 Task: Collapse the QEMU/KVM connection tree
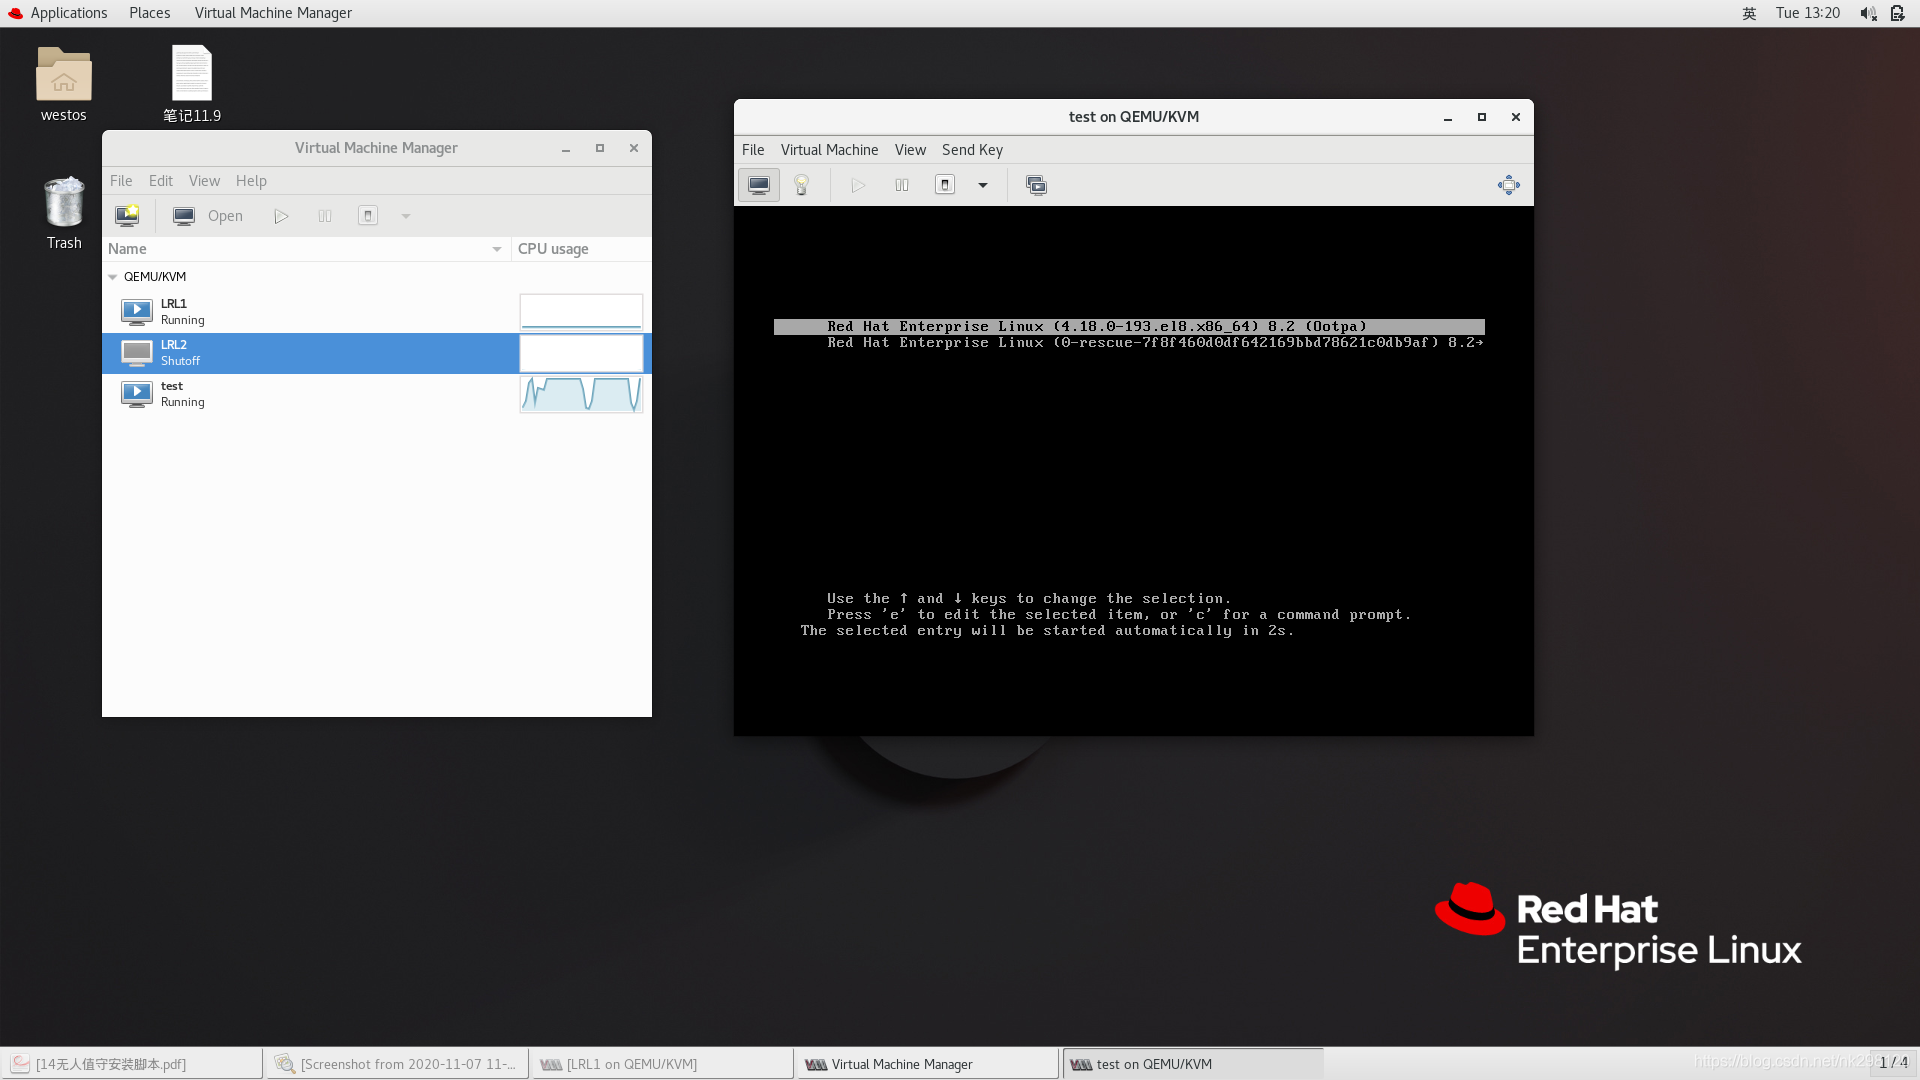[x=113, y=277]
